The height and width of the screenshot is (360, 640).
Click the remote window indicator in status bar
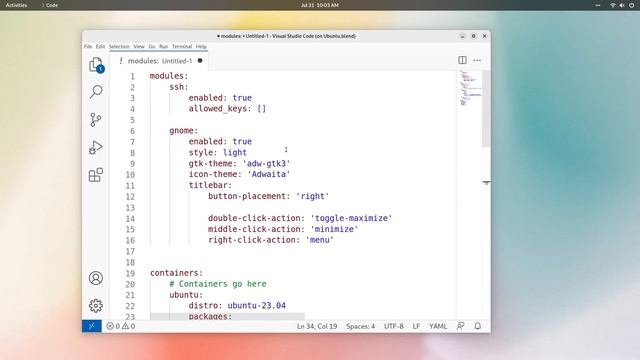pos(91,326)
